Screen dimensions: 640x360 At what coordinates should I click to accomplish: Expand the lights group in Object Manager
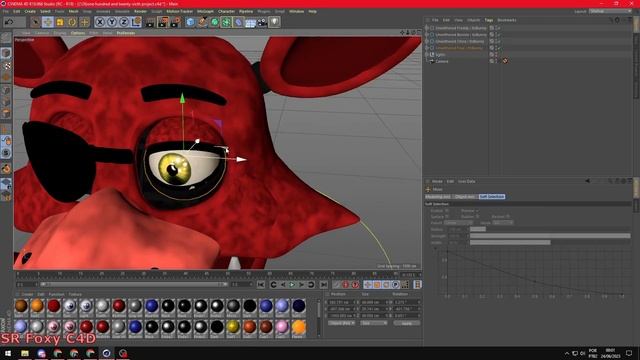click(x=427, y=54)
